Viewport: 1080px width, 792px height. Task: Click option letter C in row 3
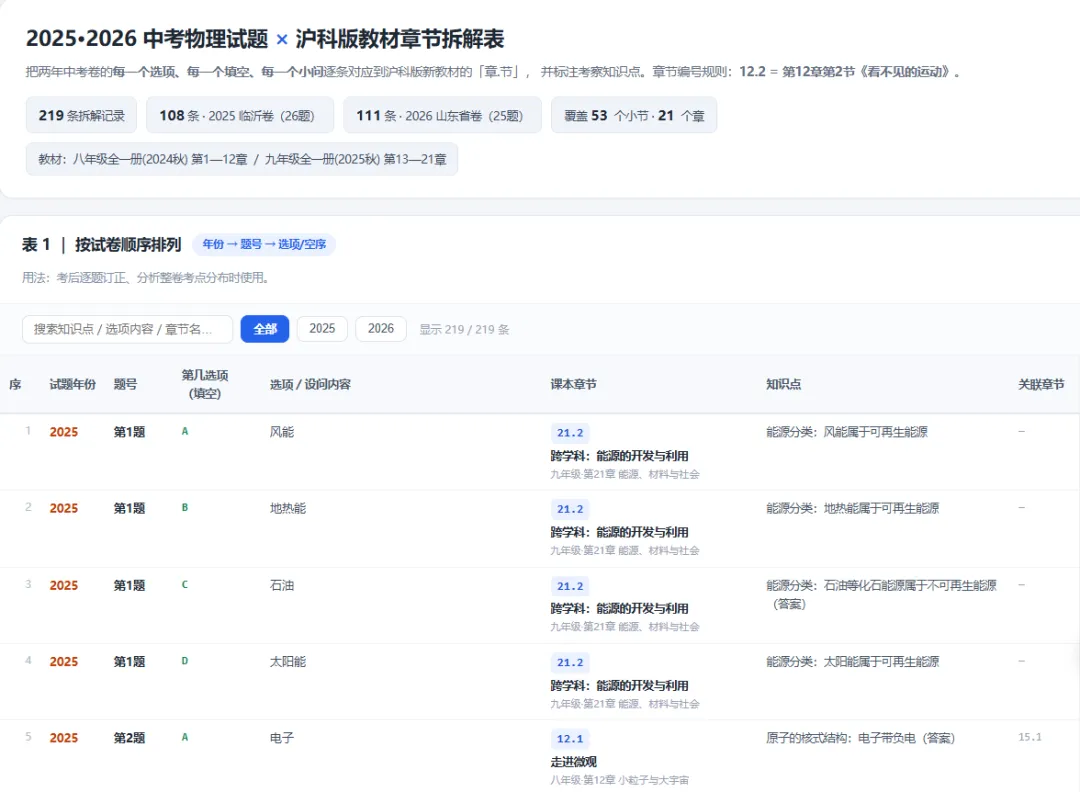(x=185, y=585)
